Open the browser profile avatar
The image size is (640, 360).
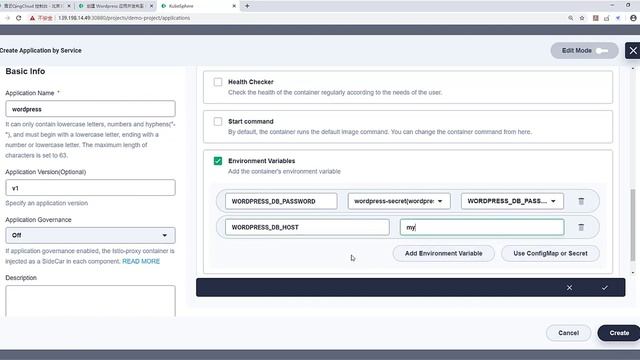point(633,18)
